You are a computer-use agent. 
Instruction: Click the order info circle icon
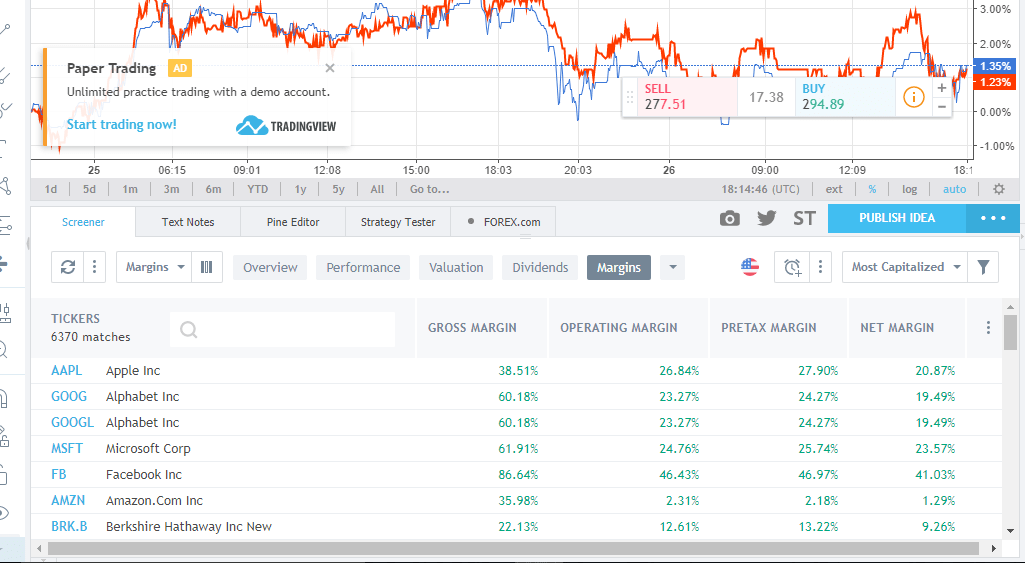click(x=913, y=97)
